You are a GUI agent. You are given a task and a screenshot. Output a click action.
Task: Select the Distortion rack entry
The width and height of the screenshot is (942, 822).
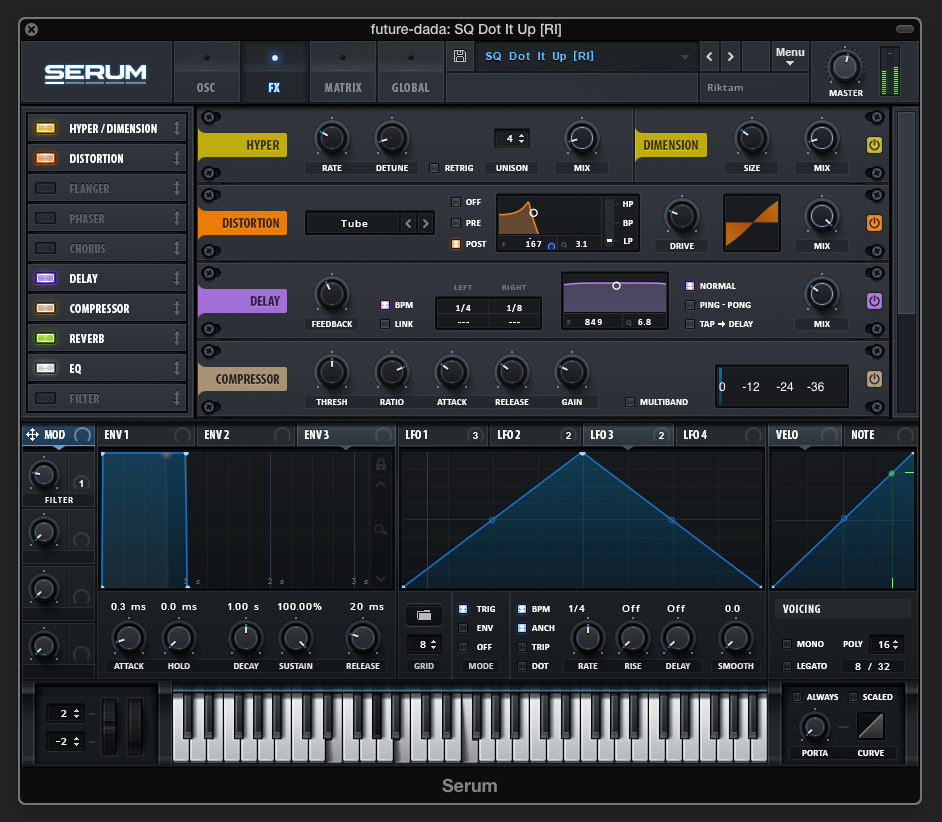coord(107,158)
